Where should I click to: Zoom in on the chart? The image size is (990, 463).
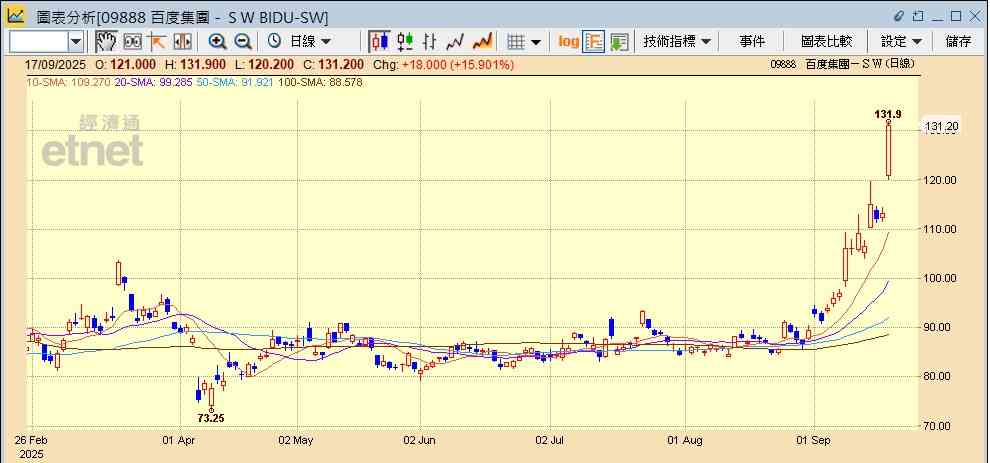(x=218, y=42)
